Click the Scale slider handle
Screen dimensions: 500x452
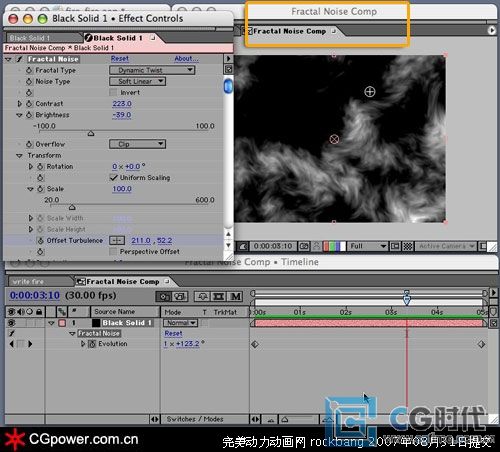pos(72,208)
